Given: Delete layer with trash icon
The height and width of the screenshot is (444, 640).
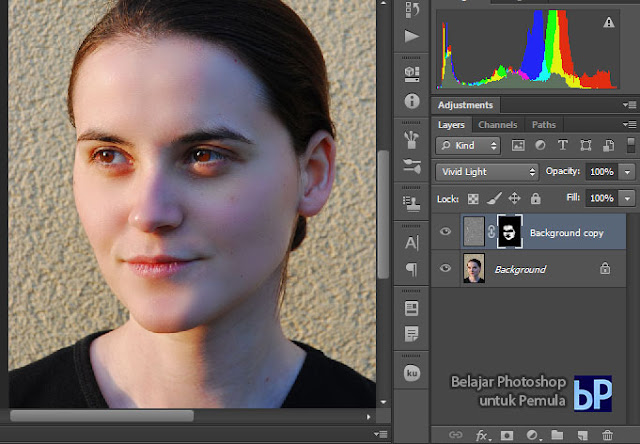Looking at the screenshot, I should point(607,435).
